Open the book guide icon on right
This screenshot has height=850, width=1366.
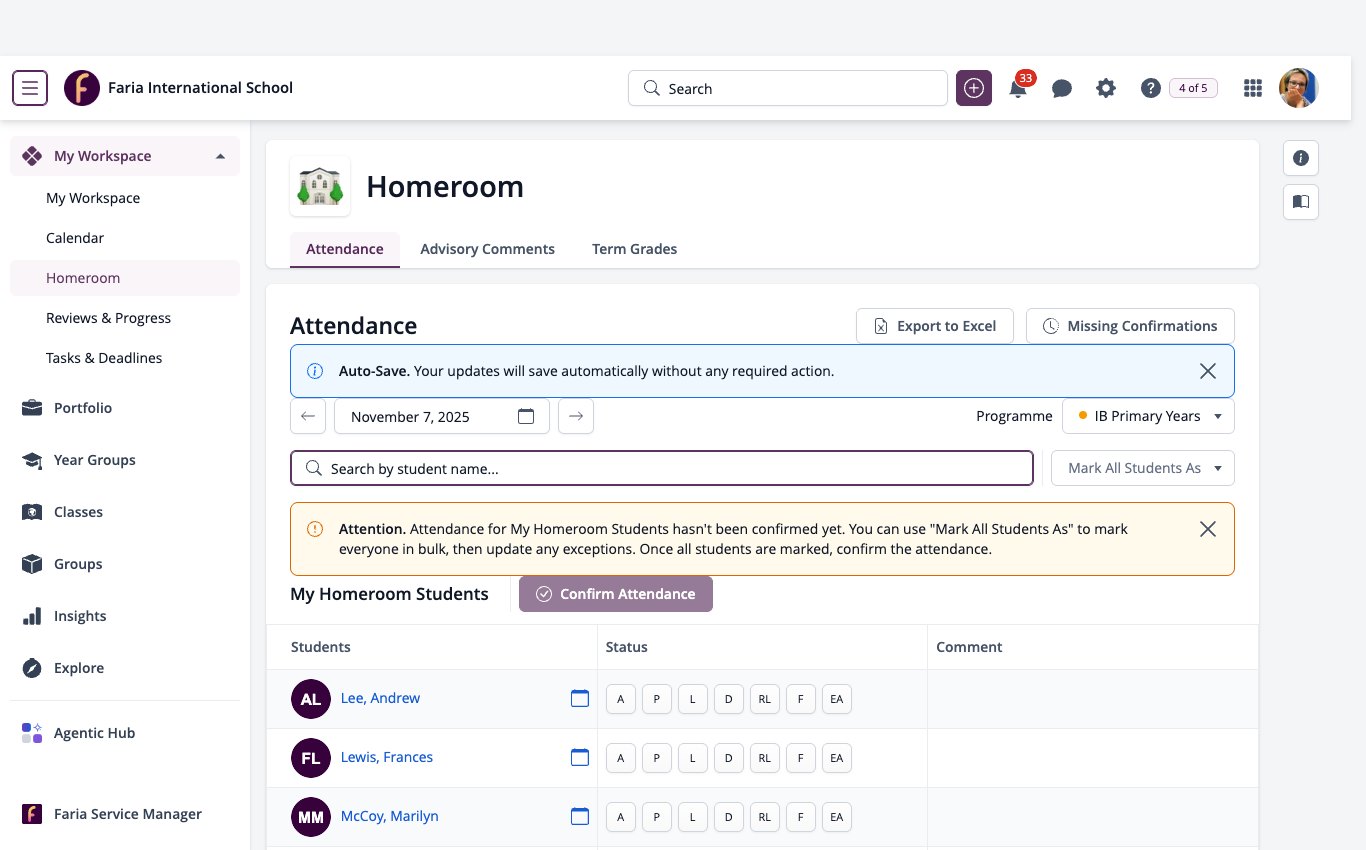point(1301,202)
